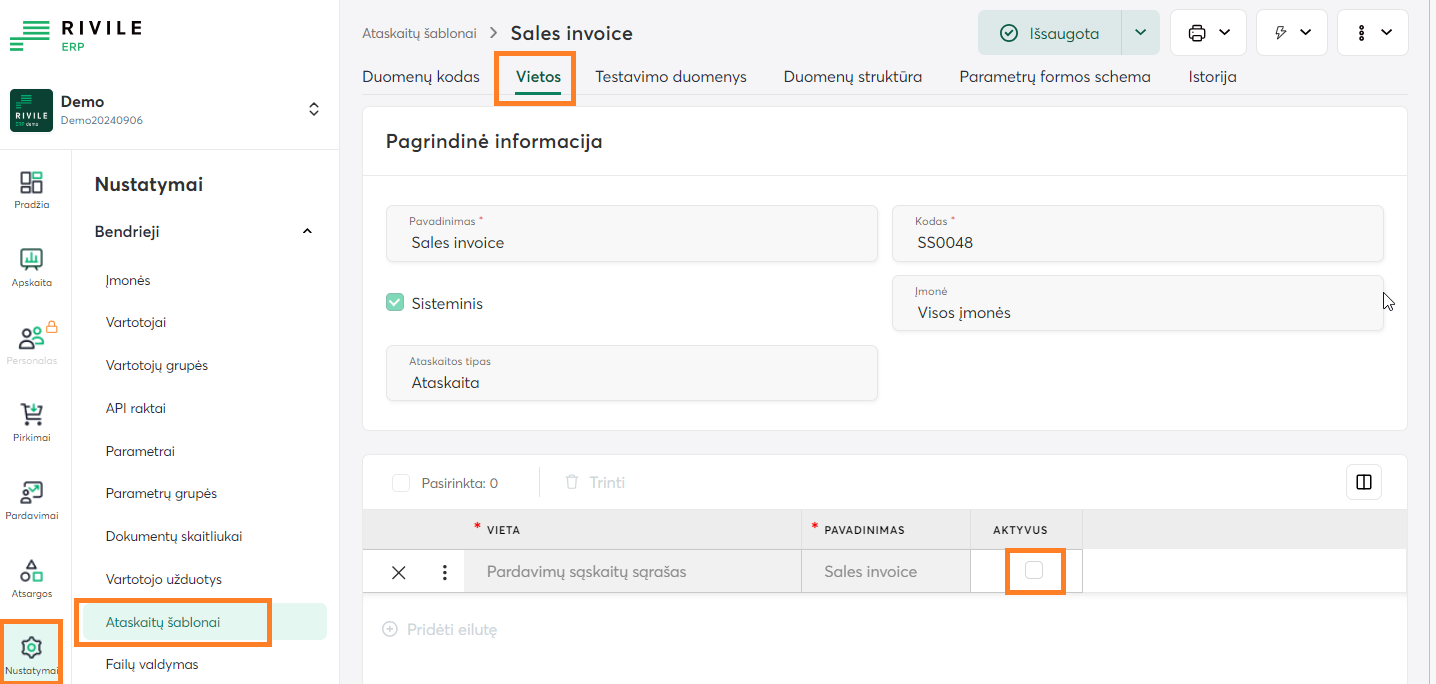The image size is (1436, 684).
Task: Tick the Pasirinkta select-all checkbox
Action: [401, 483]
